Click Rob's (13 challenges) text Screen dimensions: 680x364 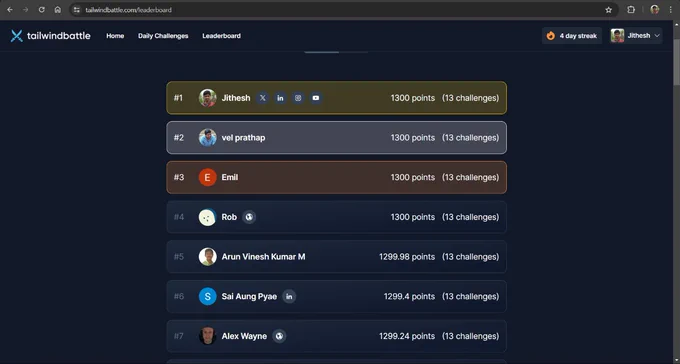pyautogui.click(x=471, y=217)
